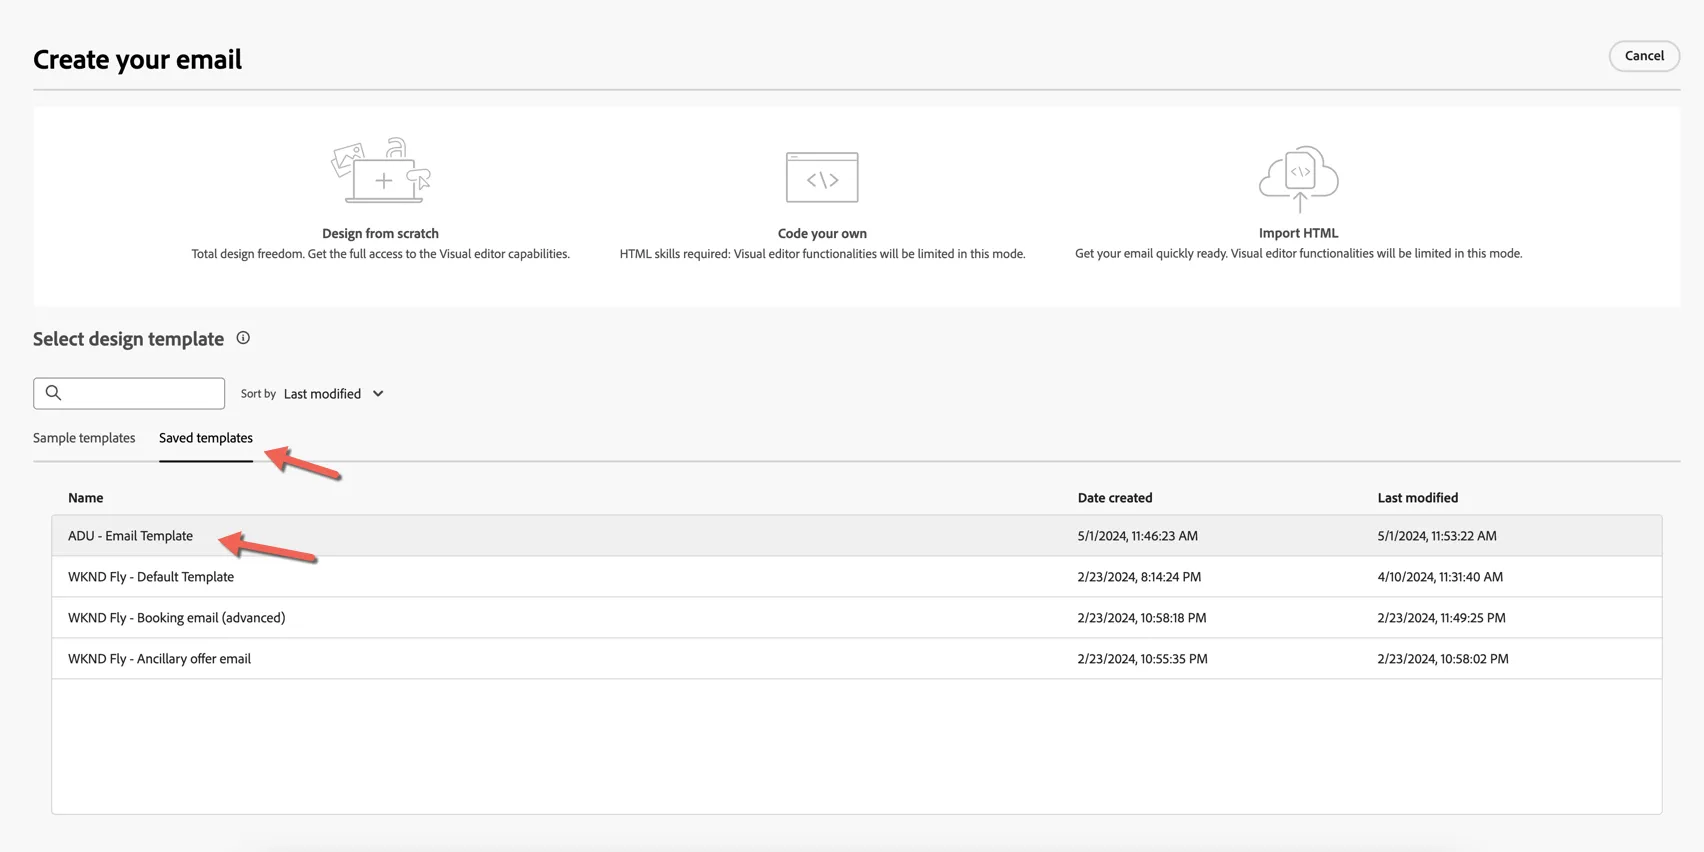The height and width of the screenshot is (852, 1704).
Task: Pick WKND Fly - Booking email (advanced)
Action: pos(857,618)
